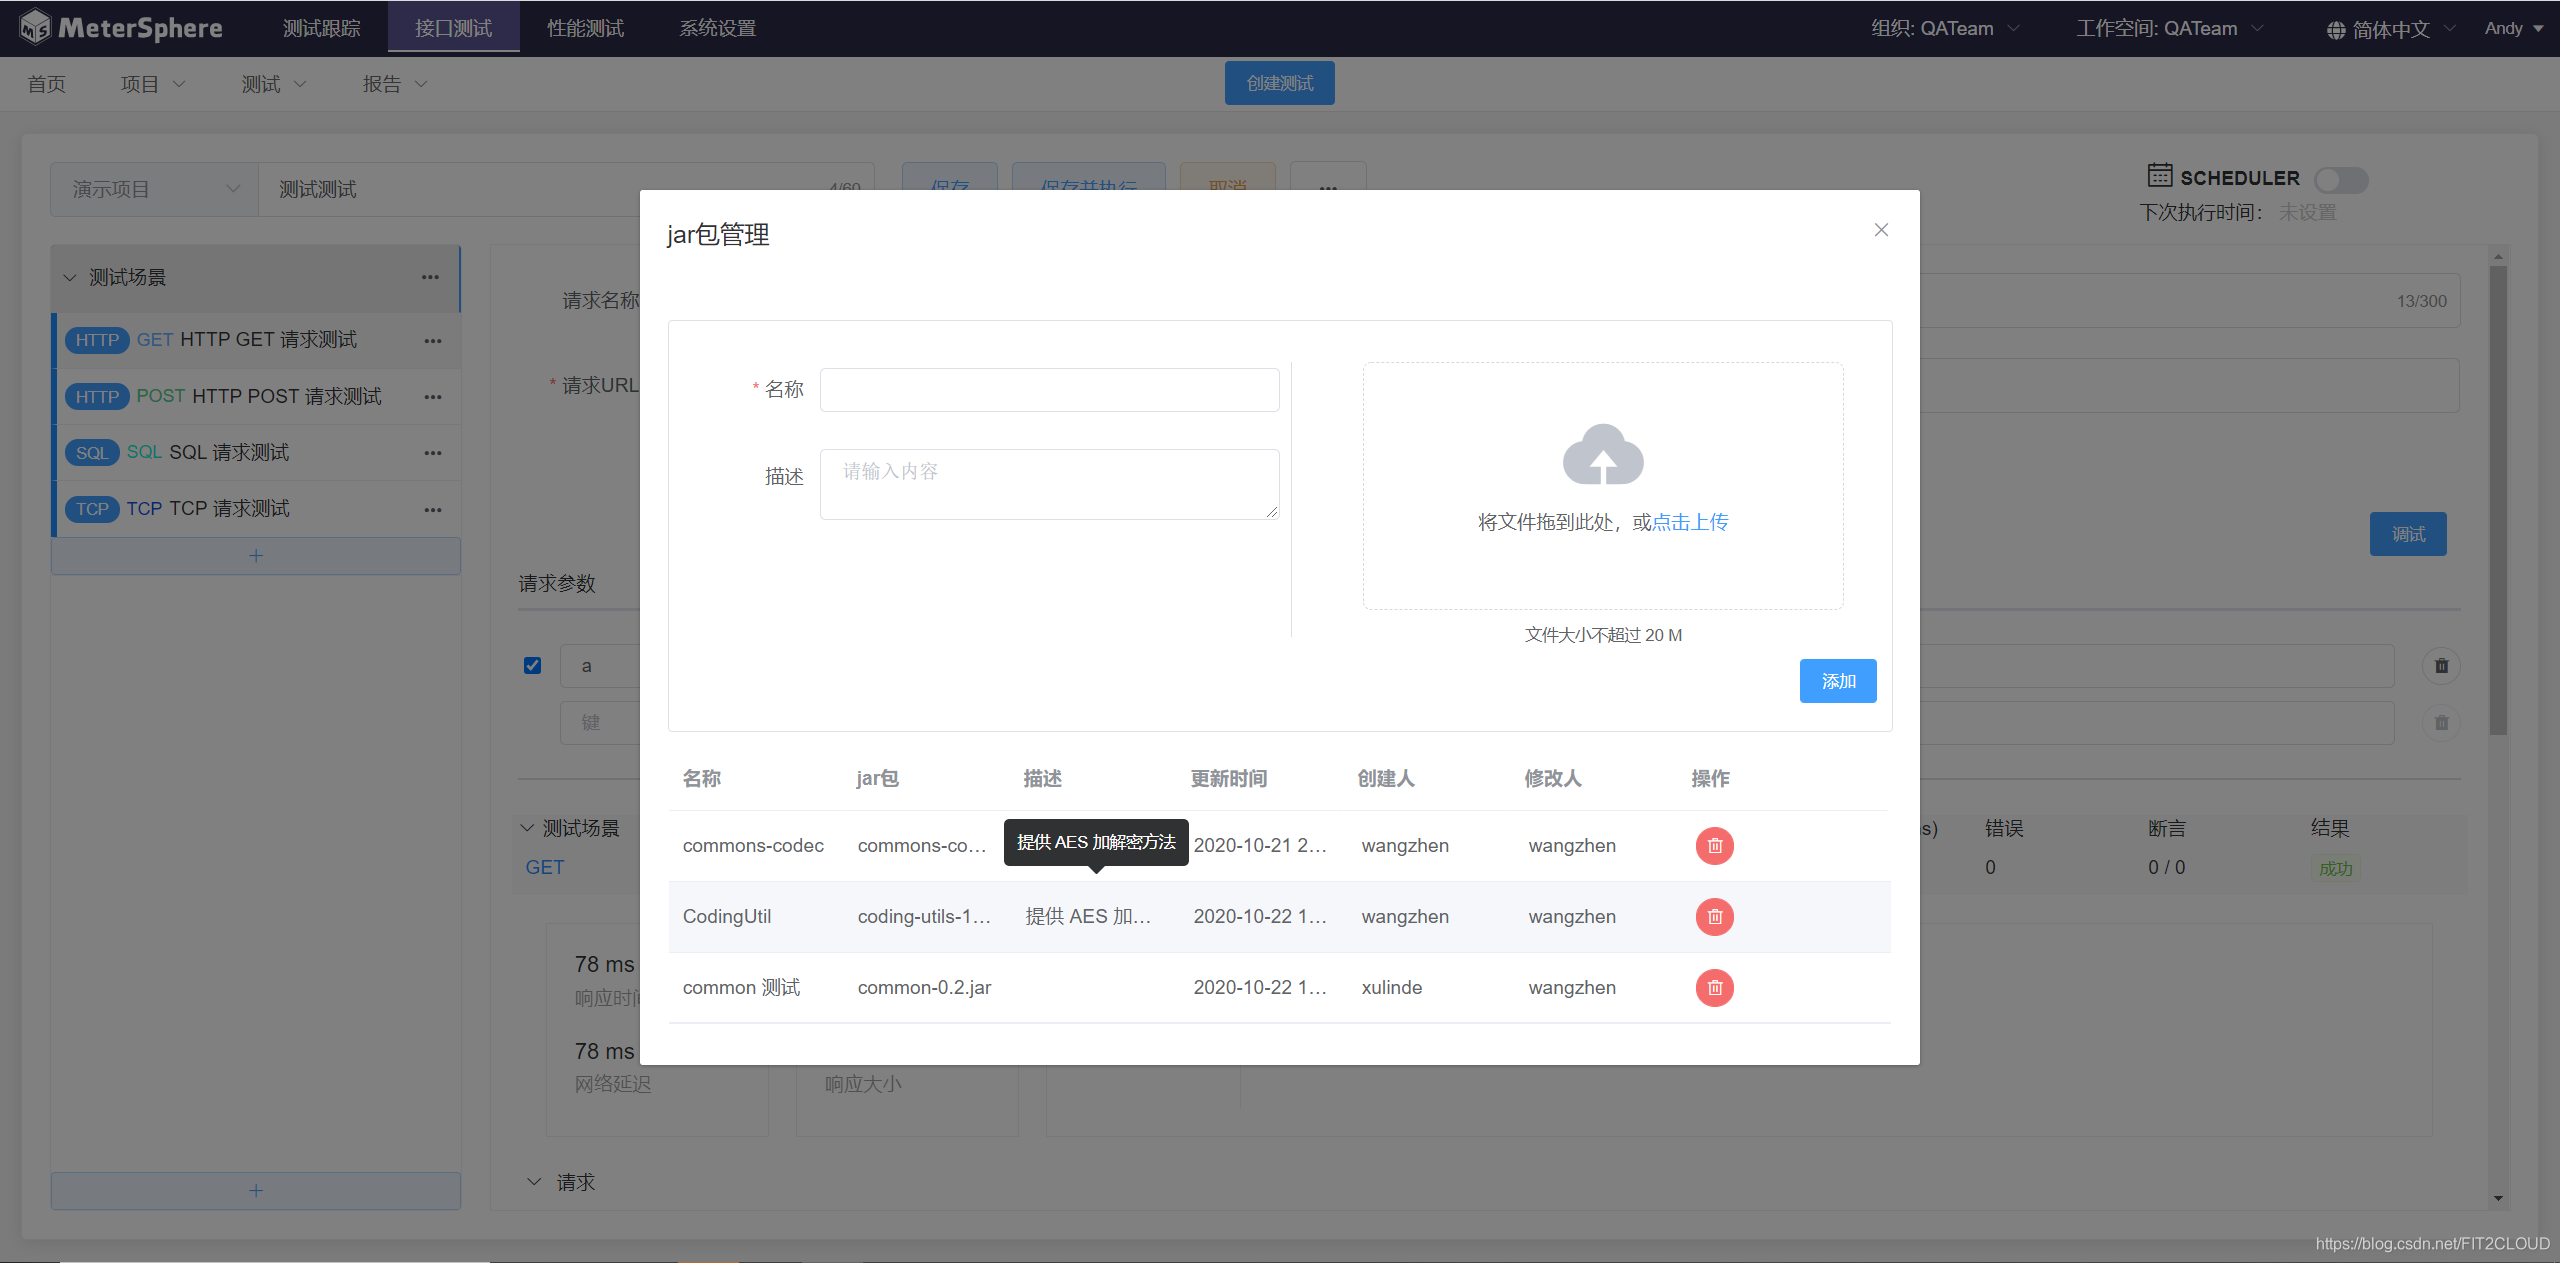This screenshot has height=1263, width=2560.
Task: Open more options for HTTP GET 请求测试
Action: pos(432,341)
